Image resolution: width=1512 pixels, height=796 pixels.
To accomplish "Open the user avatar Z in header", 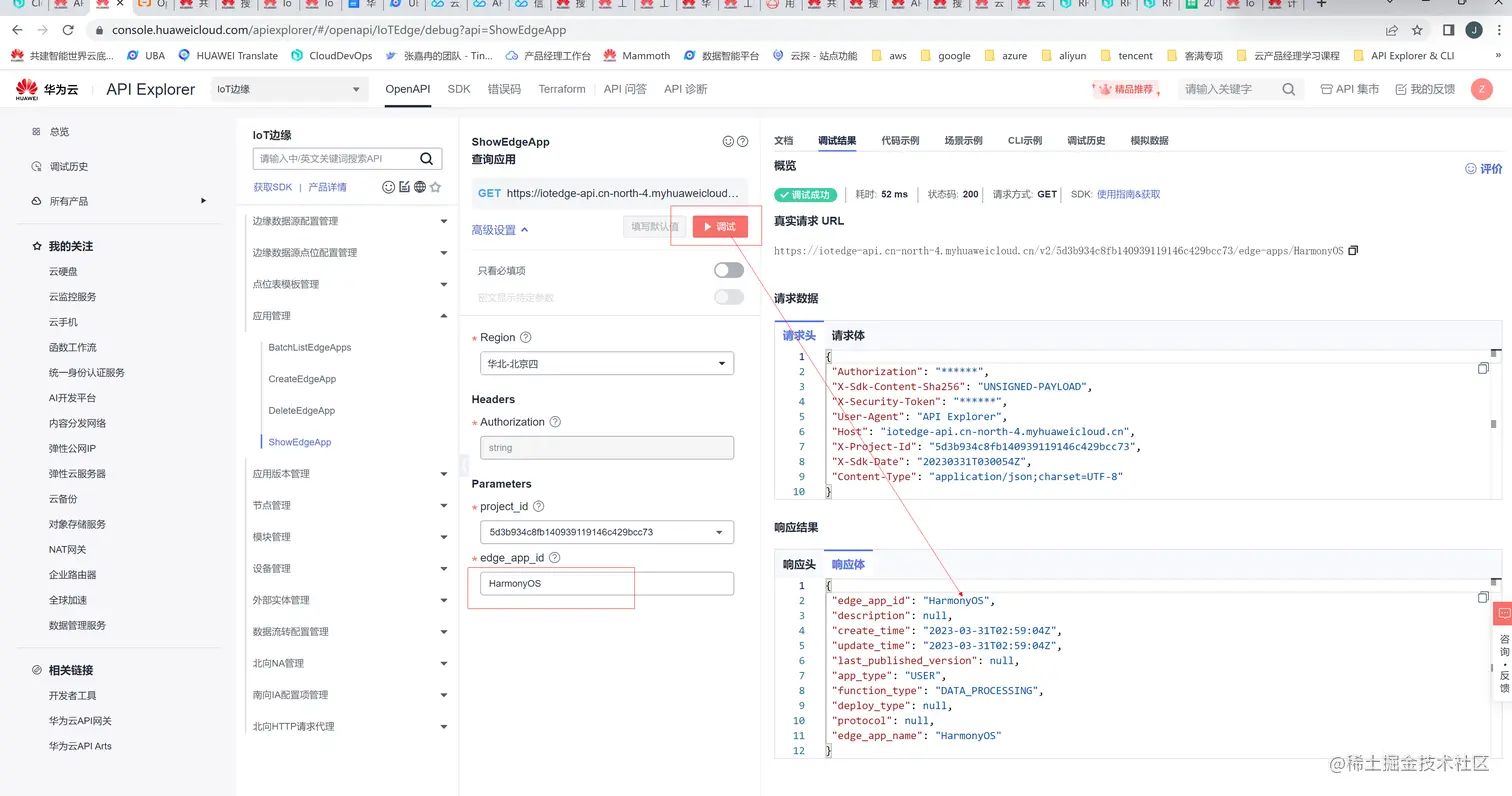I will 1482,89.
